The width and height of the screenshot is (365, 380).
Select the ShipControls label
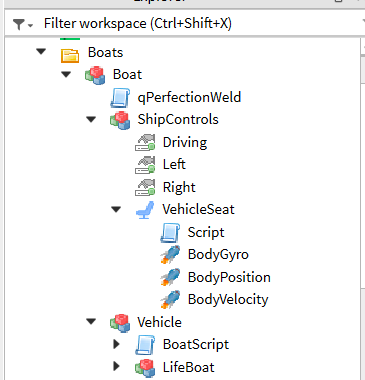pyautogui.click(x=178, y=120)
